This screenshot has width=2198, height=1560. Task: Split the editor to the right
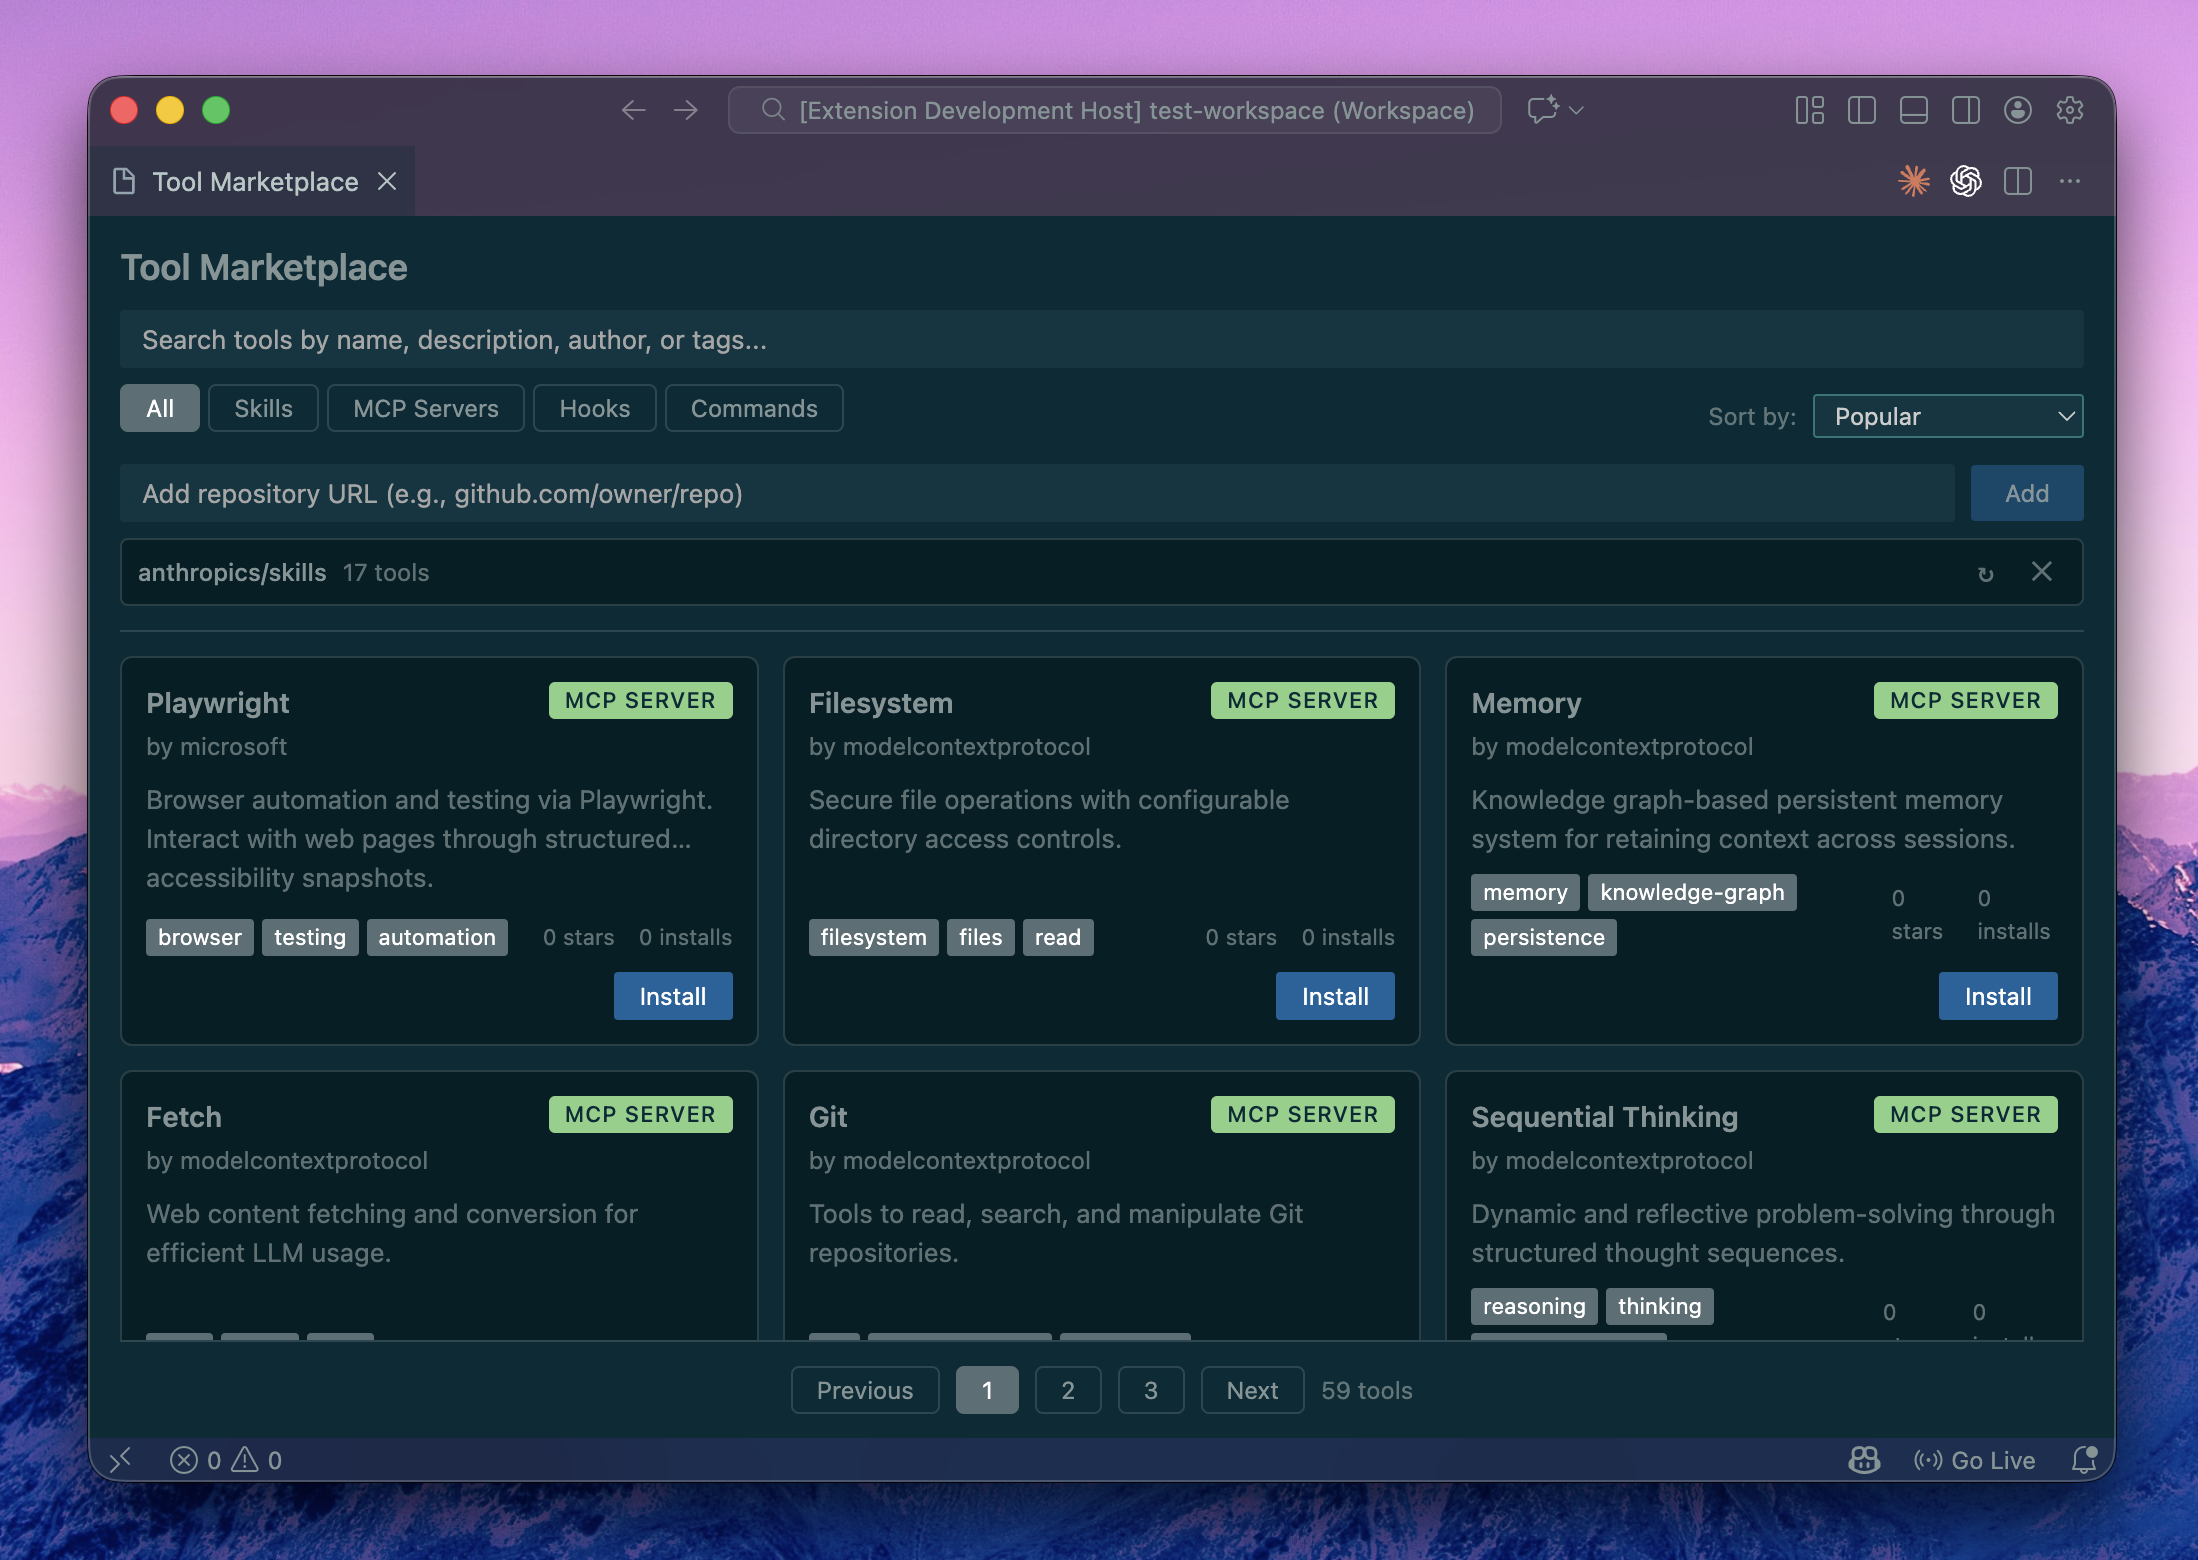click(2017, 181)
